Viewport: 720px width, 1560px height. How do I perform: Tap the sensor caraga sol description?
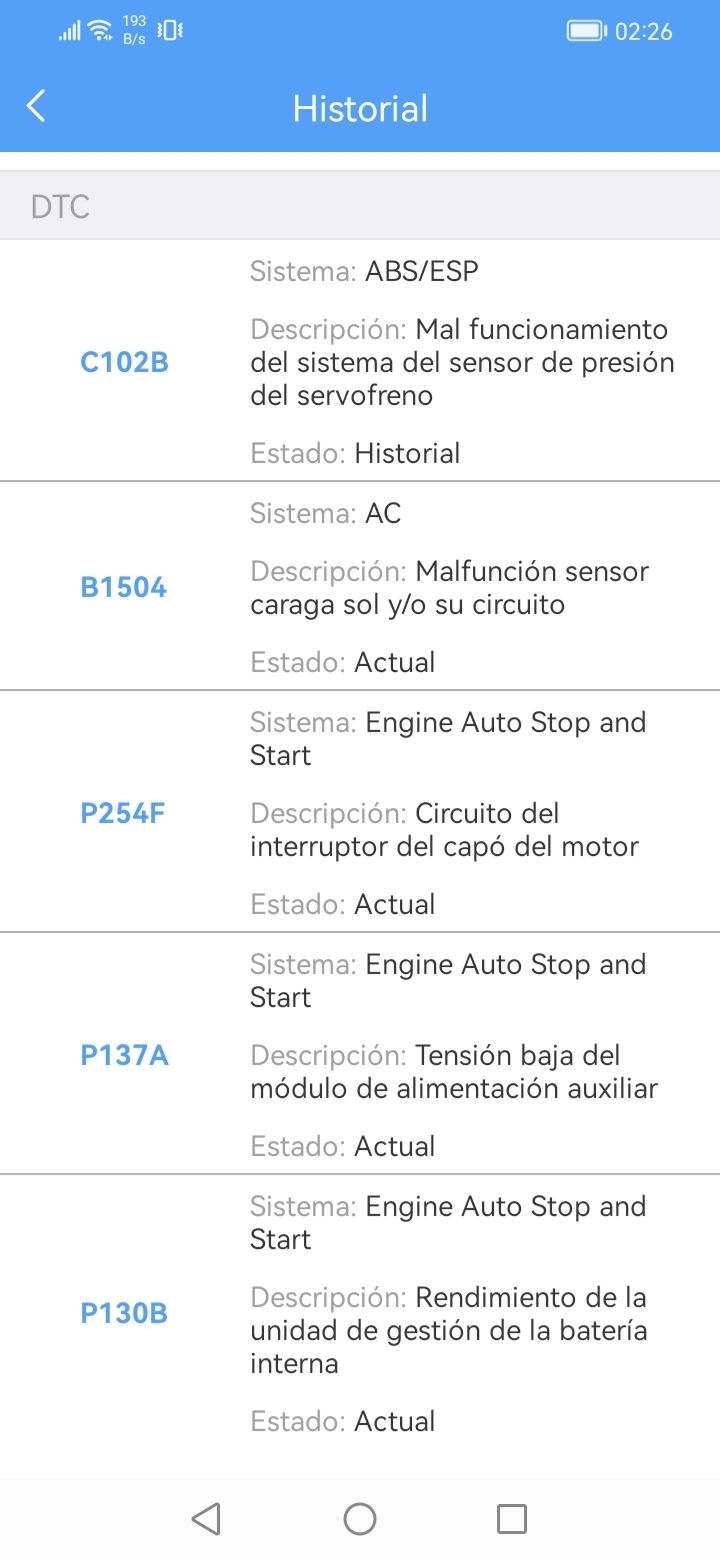pos(450,588)
